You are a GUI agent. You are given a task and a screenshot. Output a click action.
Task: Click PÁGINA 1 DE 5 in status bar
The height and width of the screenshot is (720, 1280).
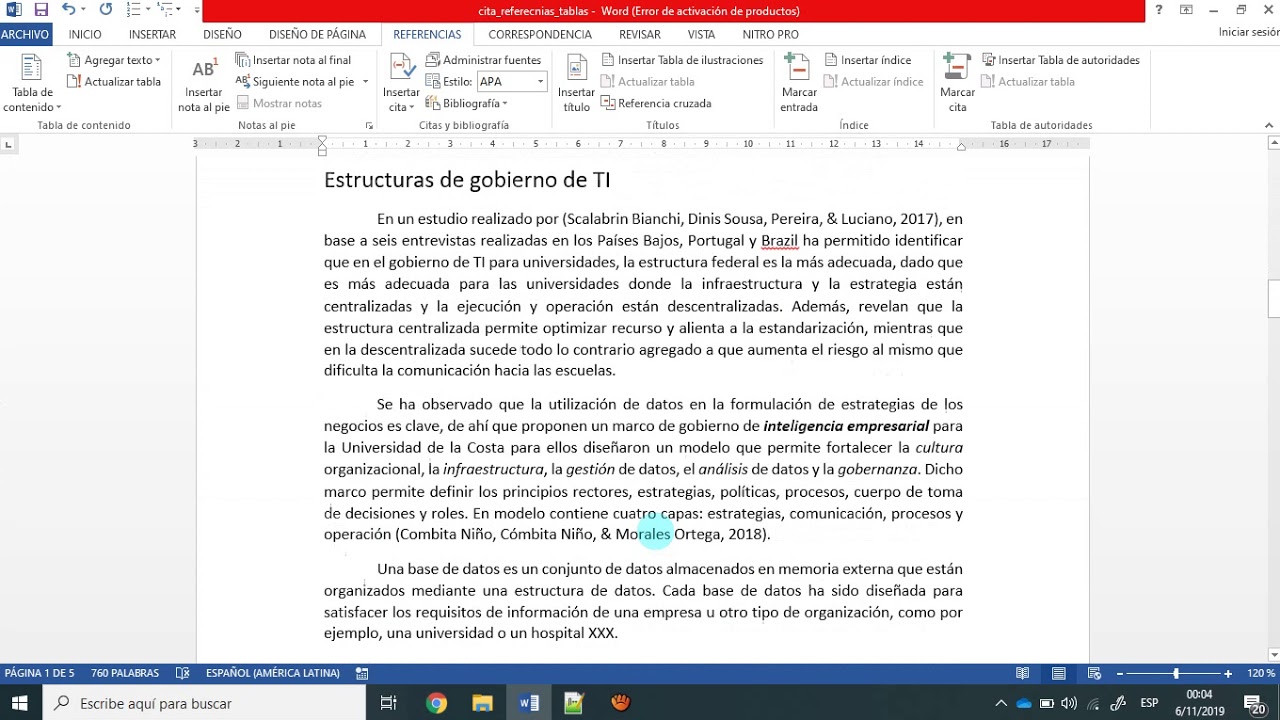[x=39, y=674]
